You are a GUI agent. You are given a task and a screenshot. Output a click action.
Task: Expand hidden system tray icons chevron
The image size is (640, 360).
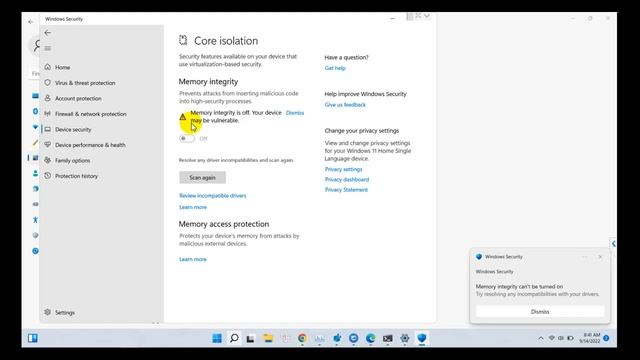coord(541,338)
